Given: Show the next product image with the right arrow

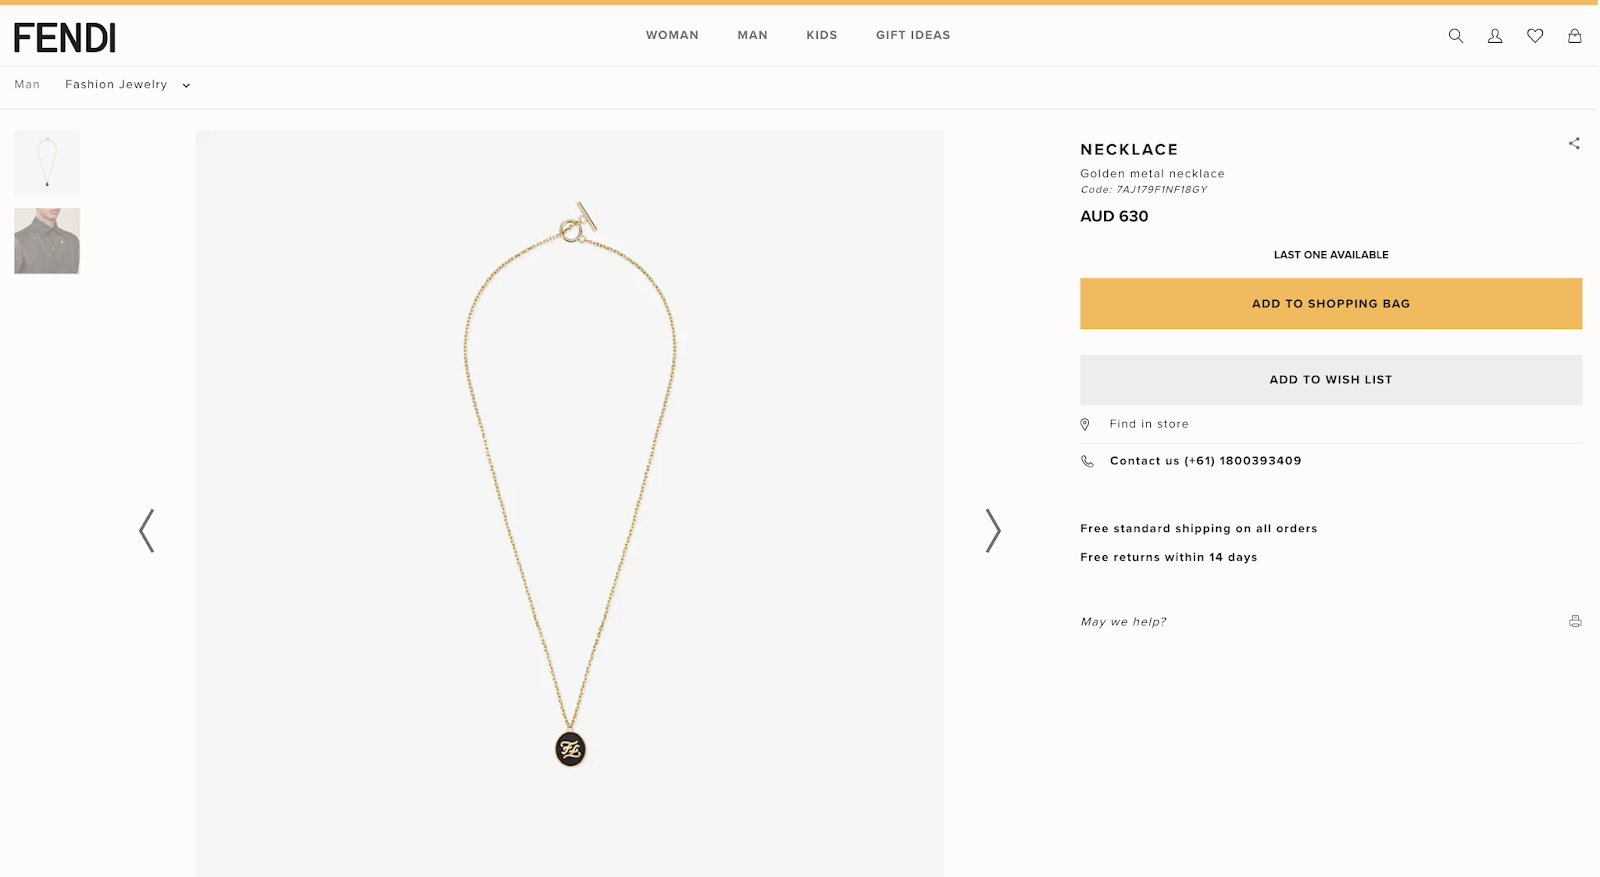Looking at the screenshot, I should tap(992, 530).
